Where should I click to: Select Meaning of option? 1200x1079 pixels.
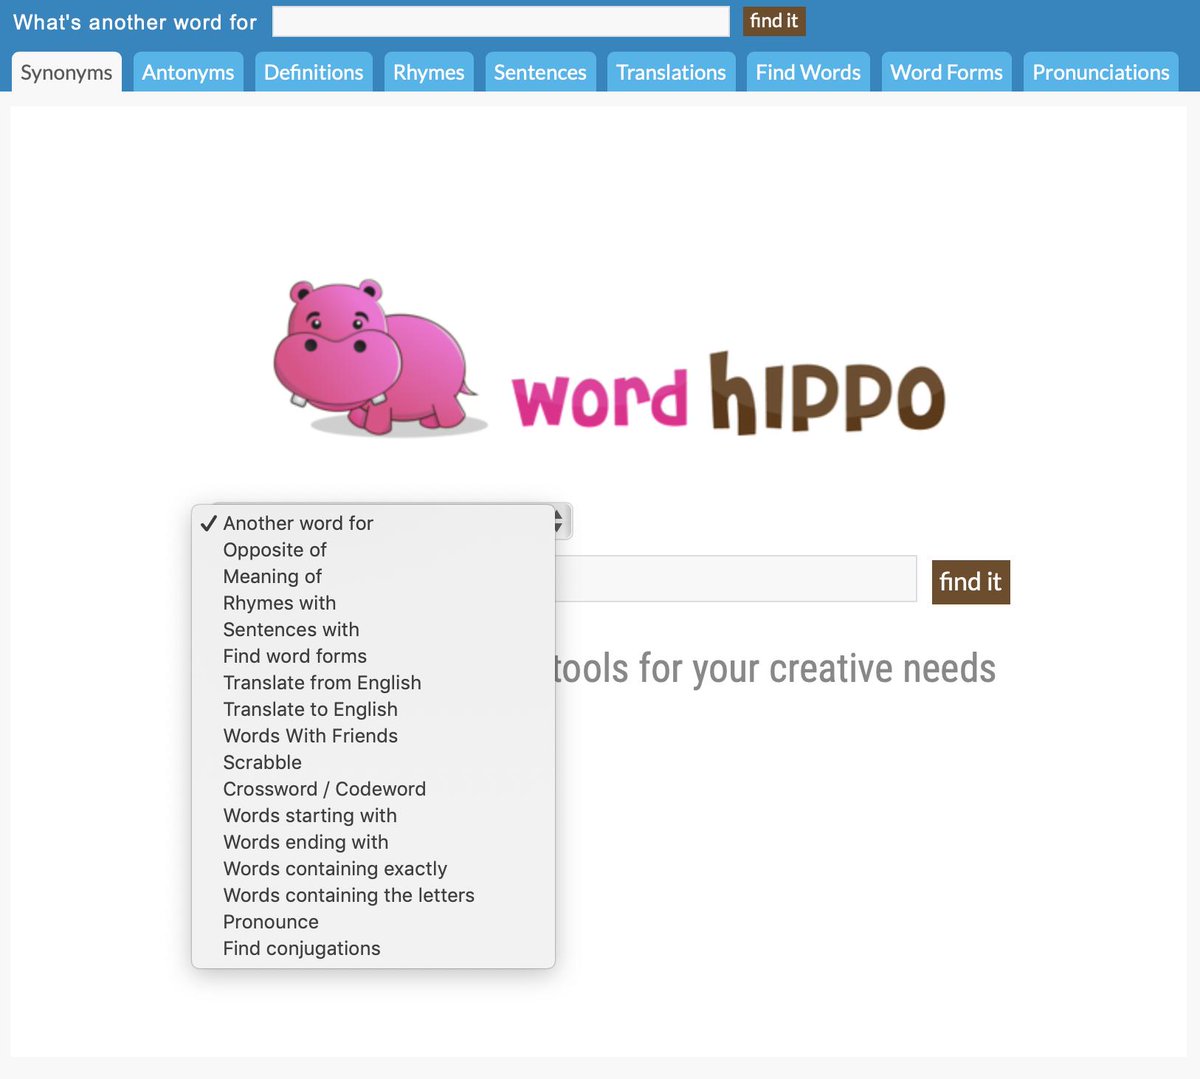coord(373,576)
